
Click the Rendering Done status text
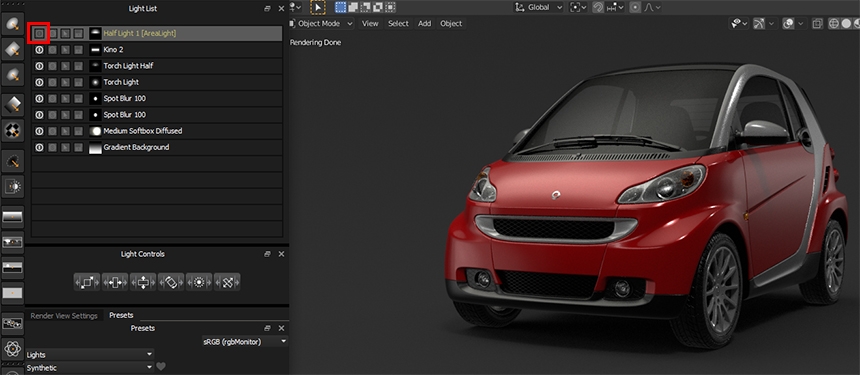tap(315, 43)
